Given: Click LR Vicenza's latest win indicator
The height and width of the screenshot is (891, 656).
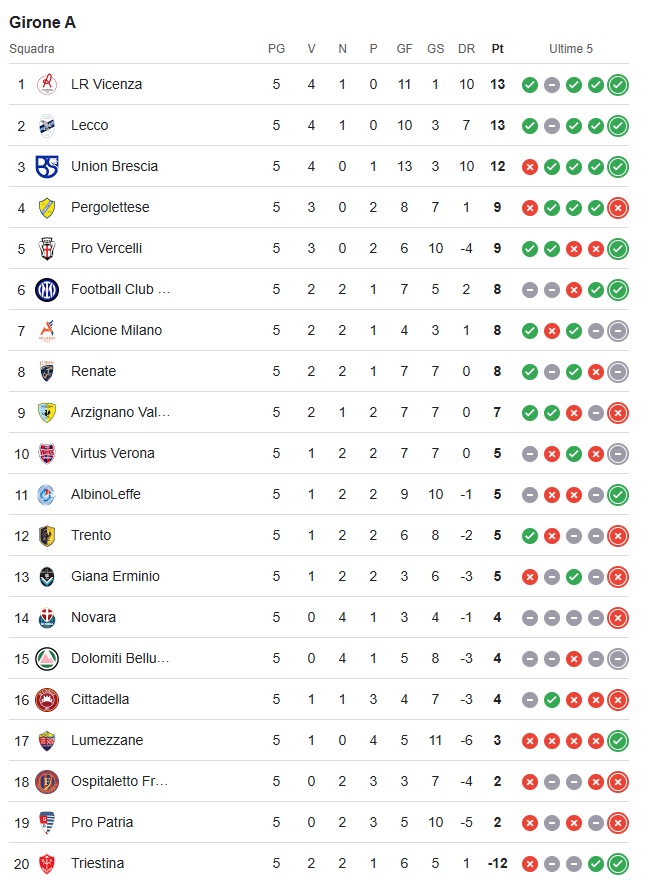Looking at the screenshot, I should [618, 85].
